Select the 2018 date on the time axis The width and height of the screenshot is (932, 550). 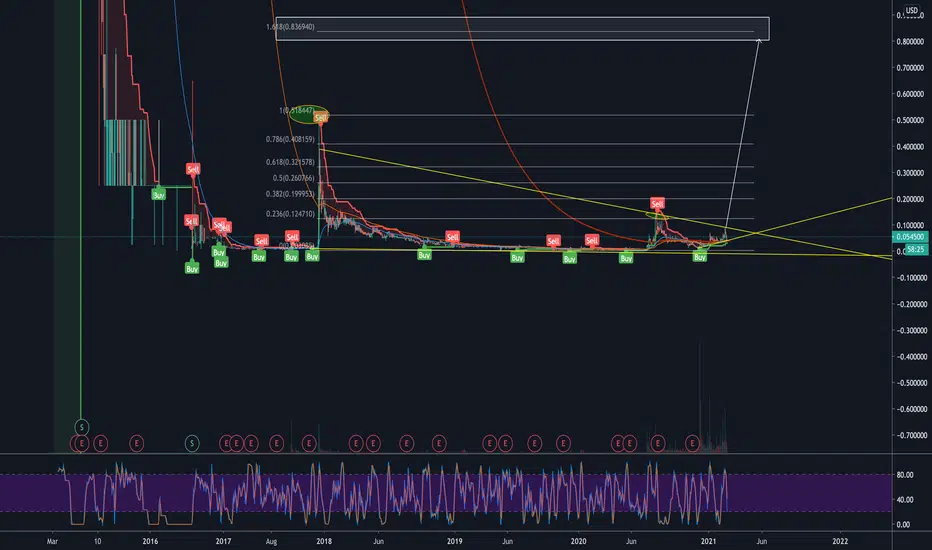(x=324, y=541)
